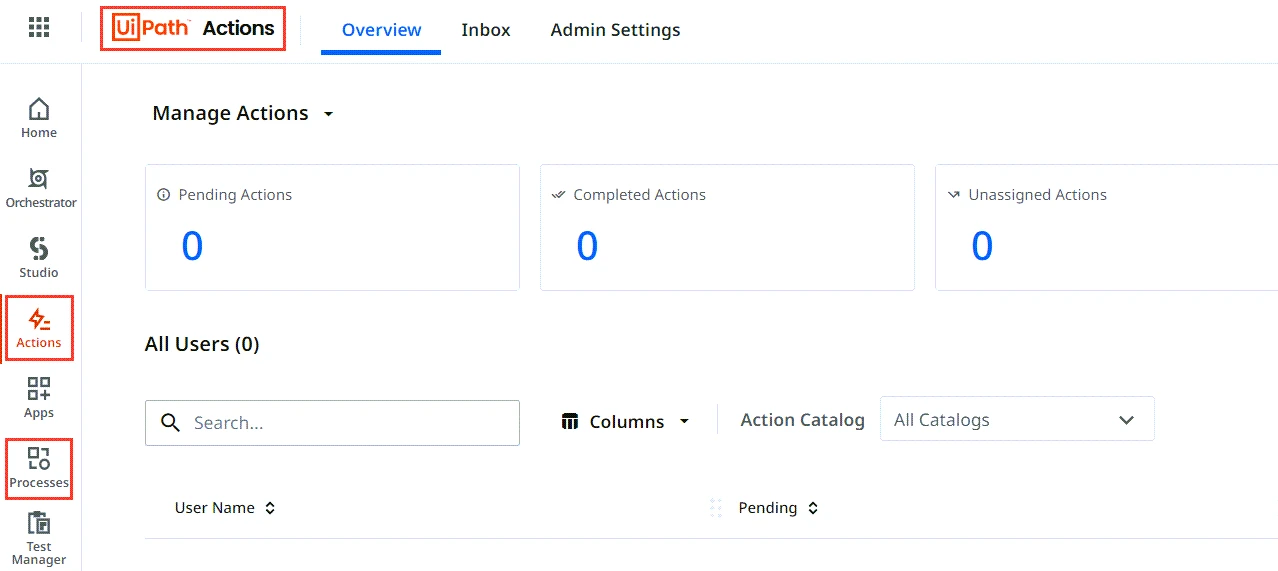Click the Completed Actions checkmark icon
This screenshot has height=571, width=1278.
click(x=559, y=195)
